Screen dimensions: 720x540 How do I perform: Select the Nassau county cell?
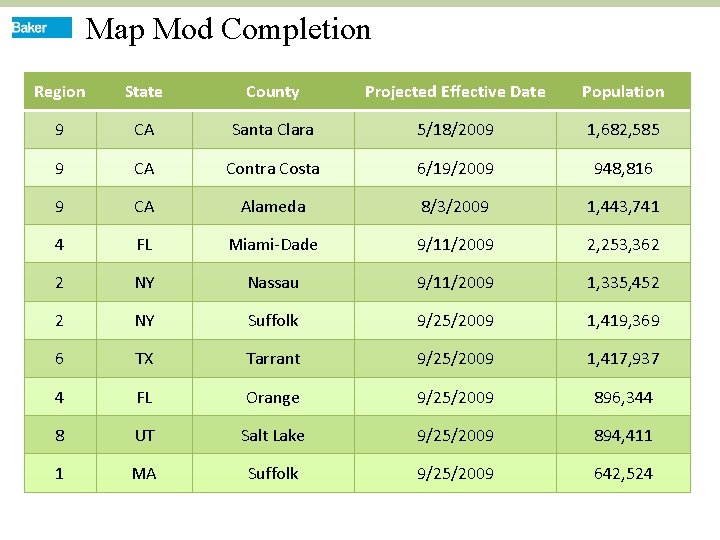(x=273, y=282)
